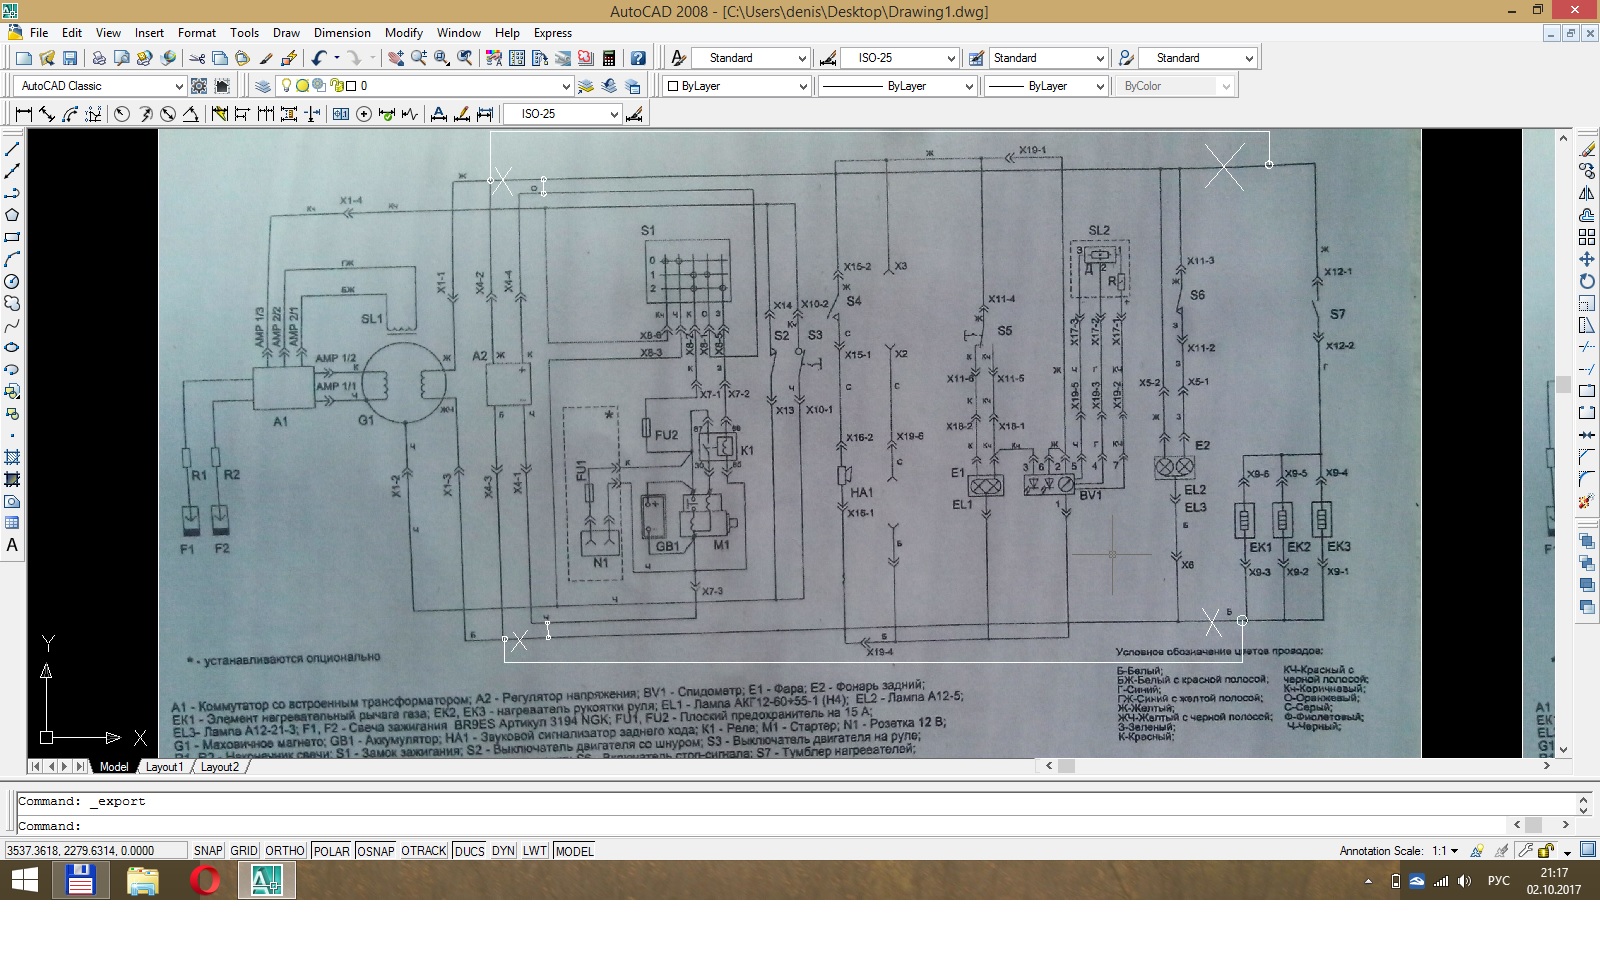Open the Workspace Settings gear icon
Image resolution: width=1600 pixels, height=980 pixels.
coord(199,86)
